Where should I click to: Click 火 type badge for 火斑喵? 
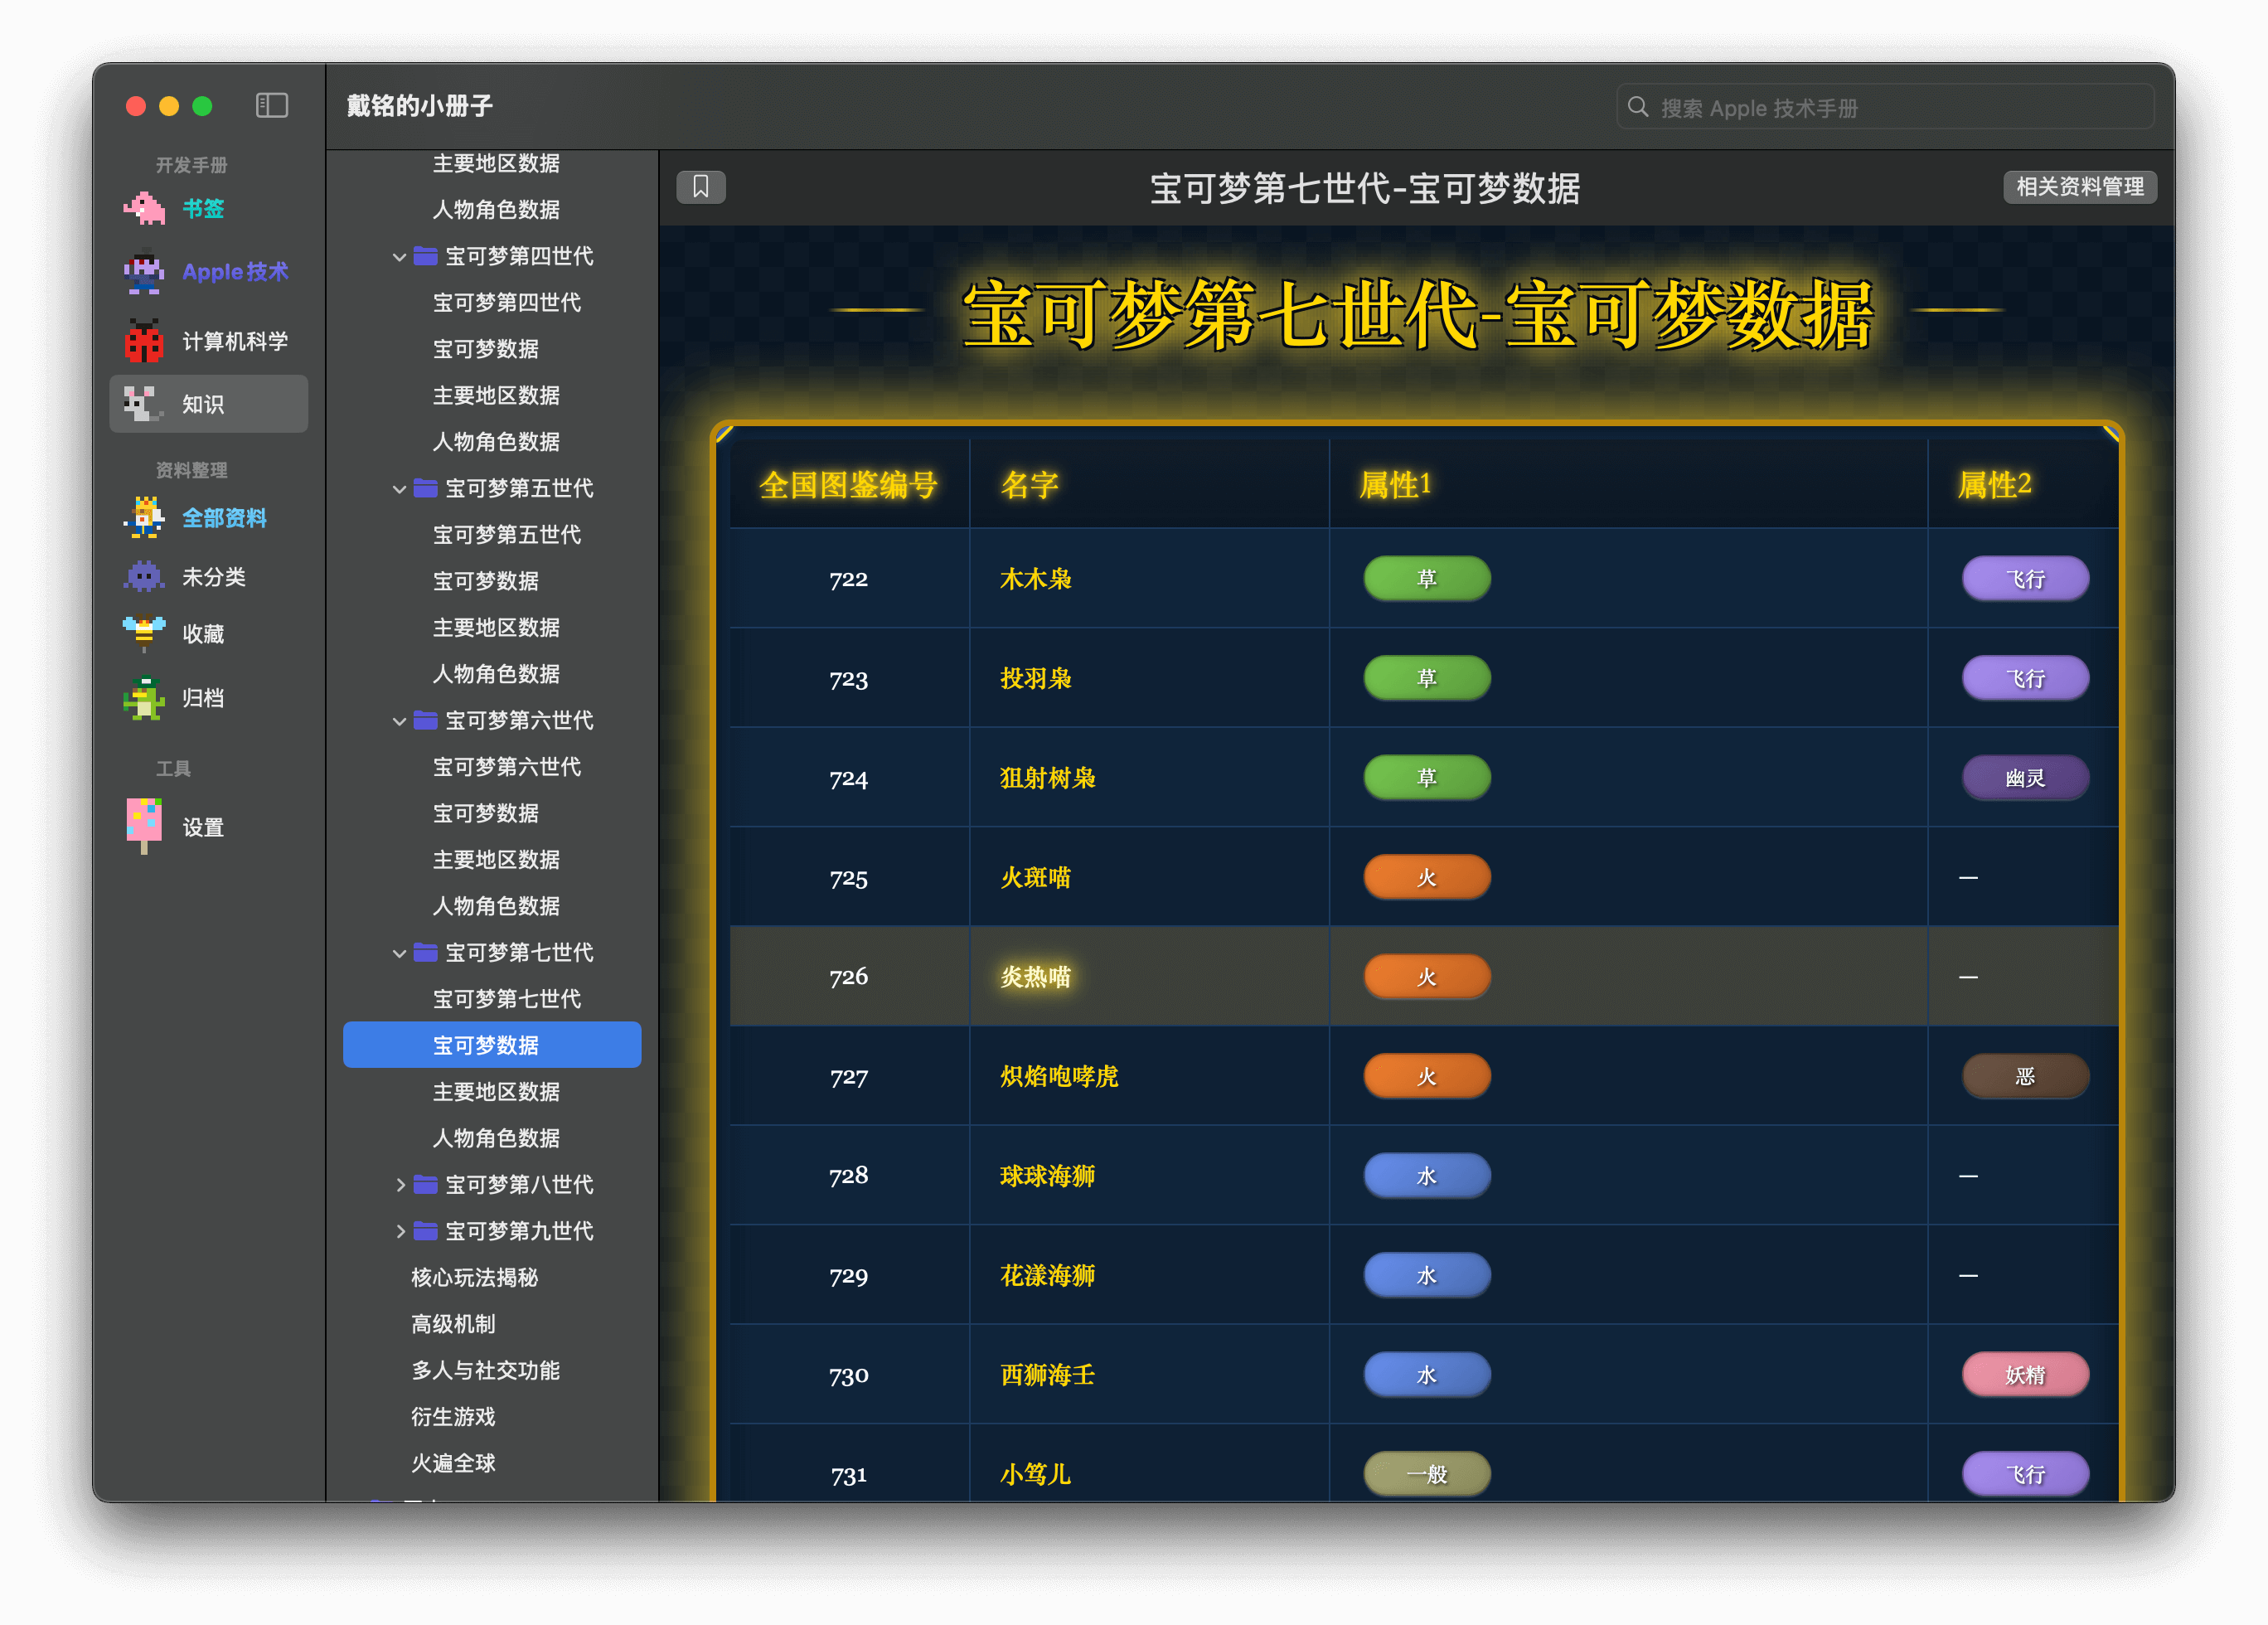tap(1427, 877)
